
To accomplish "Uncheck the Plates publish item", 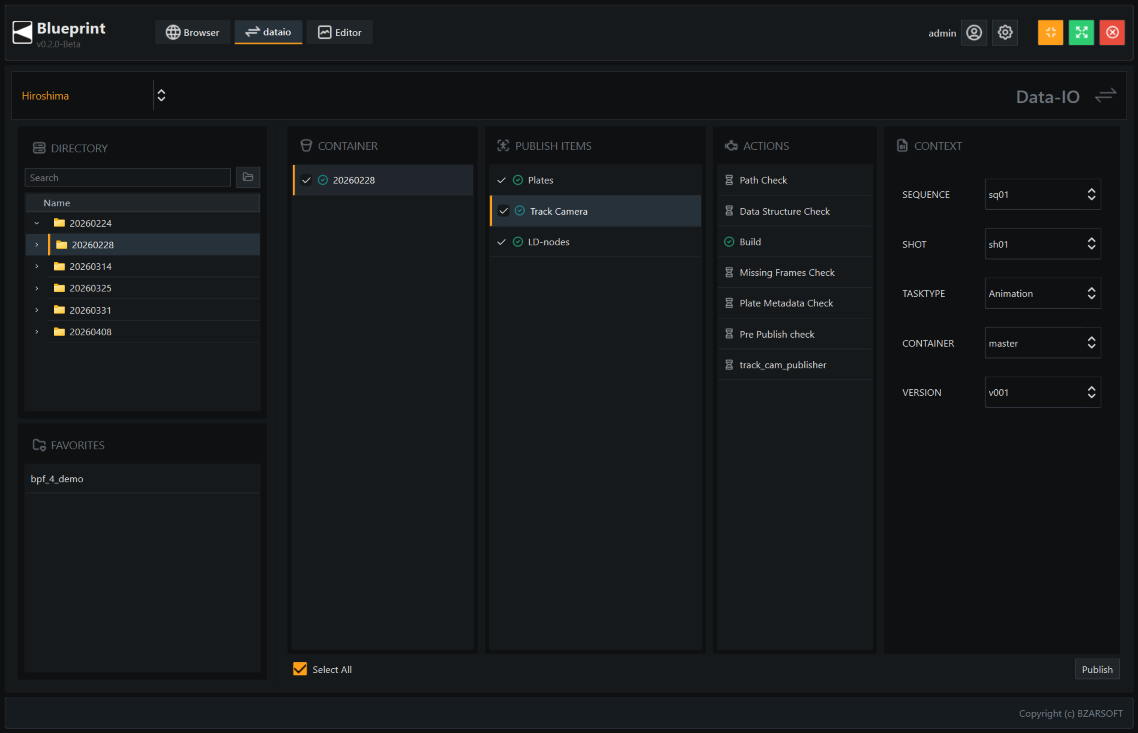I will point(502,180).
